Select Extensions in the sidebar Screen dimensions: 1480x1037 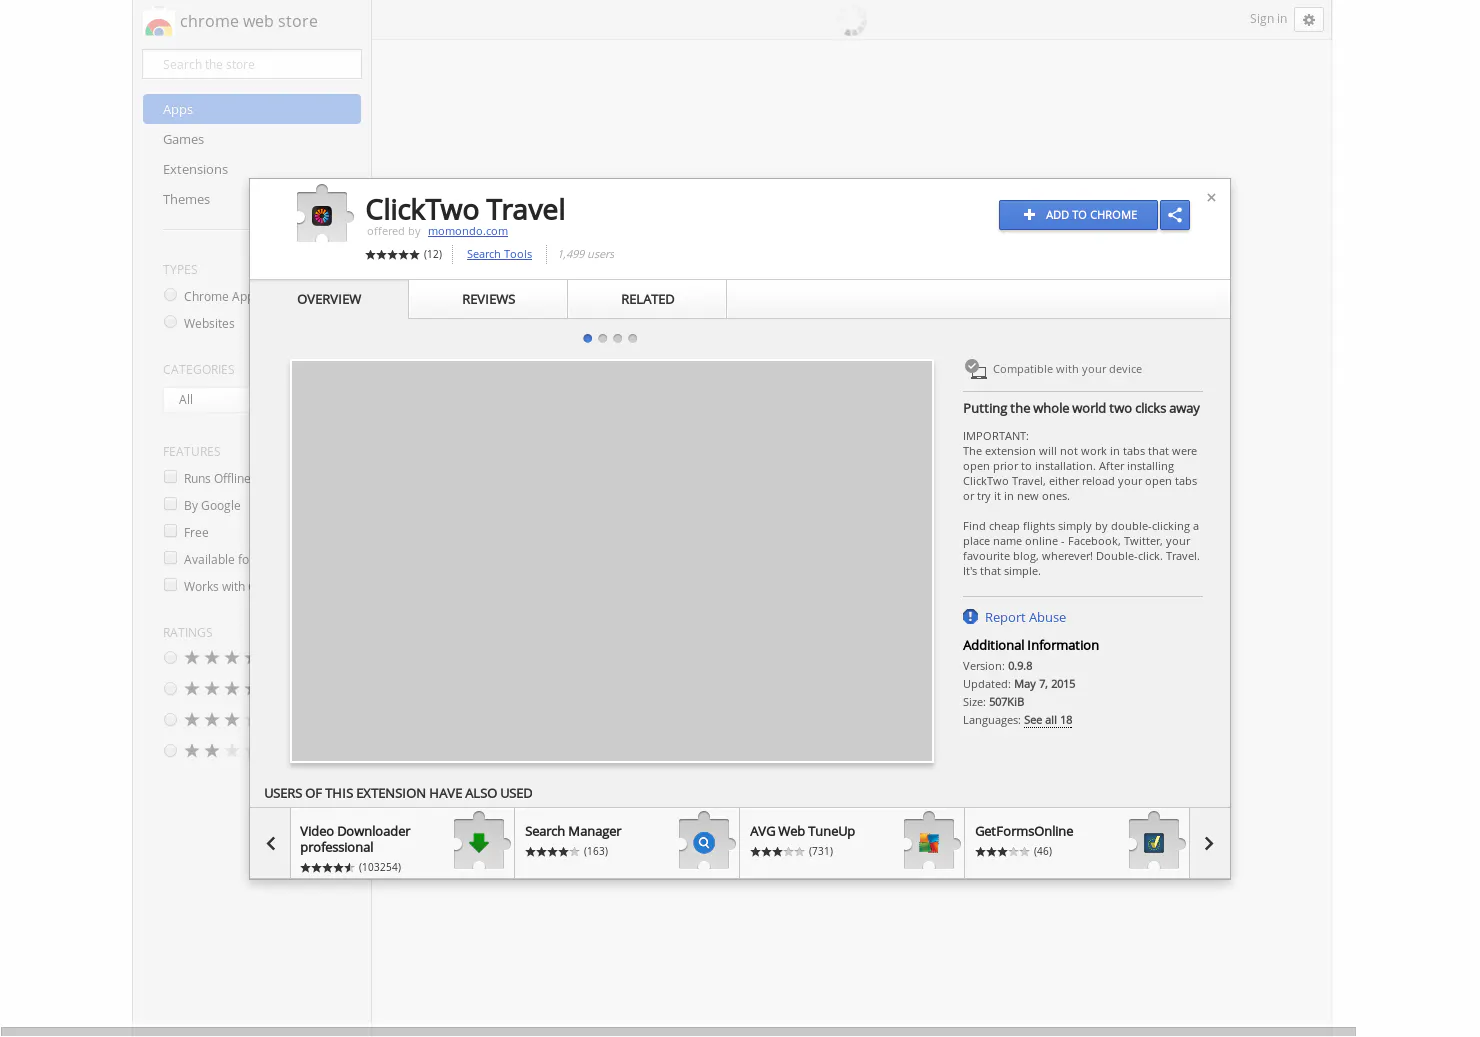click(195, 169)
